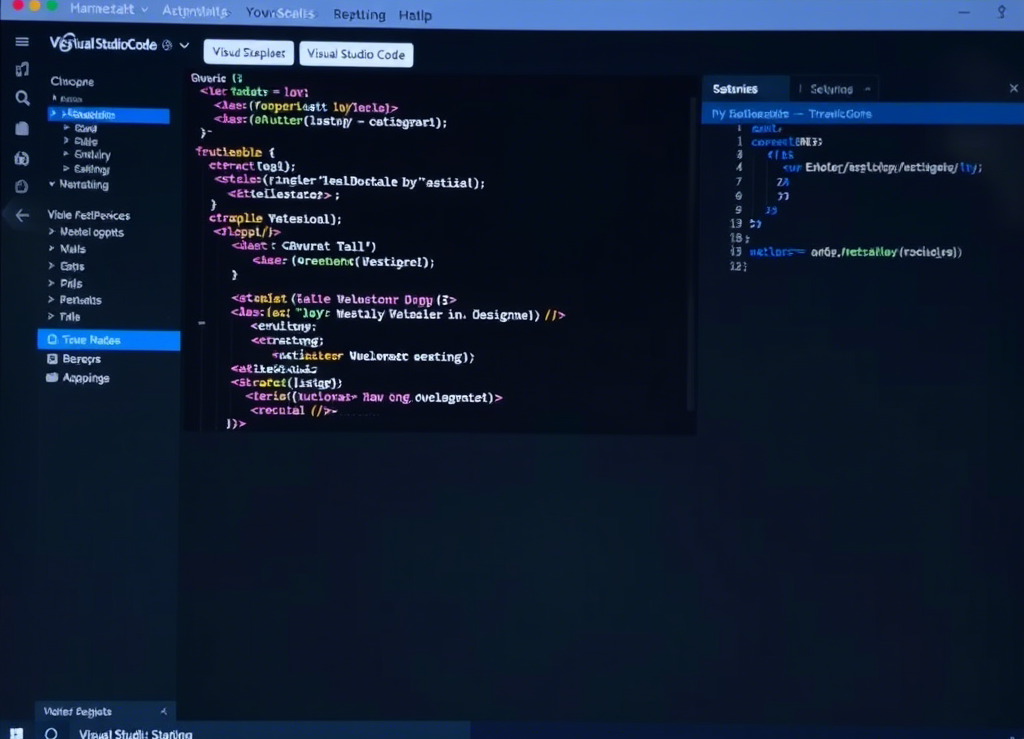Click the Visud Szploer button
The width and height of the screenshot is (1024, 739).
click(248, 53)
